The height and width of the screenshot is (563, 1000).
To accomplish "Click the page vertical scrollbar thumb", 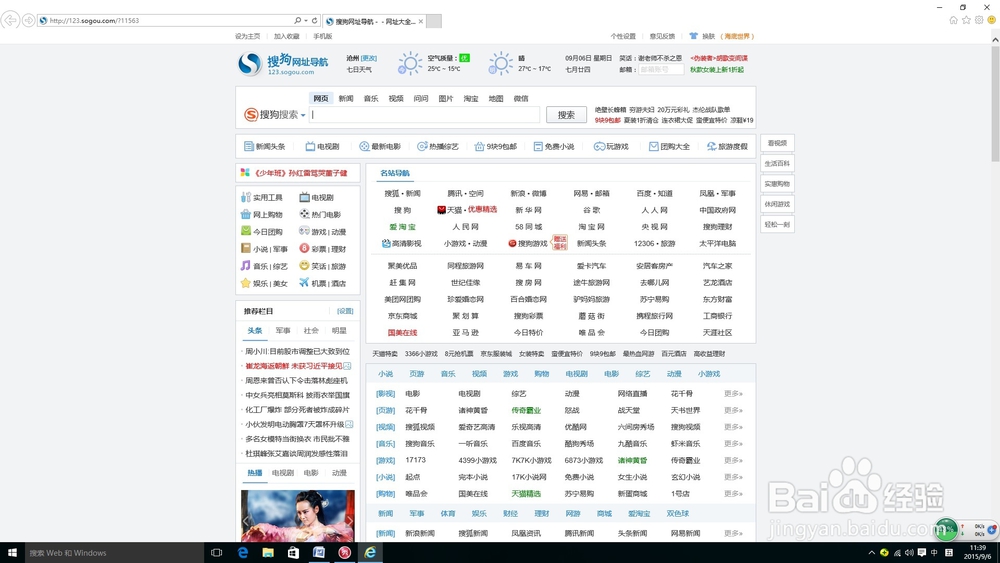I will 995,103.
